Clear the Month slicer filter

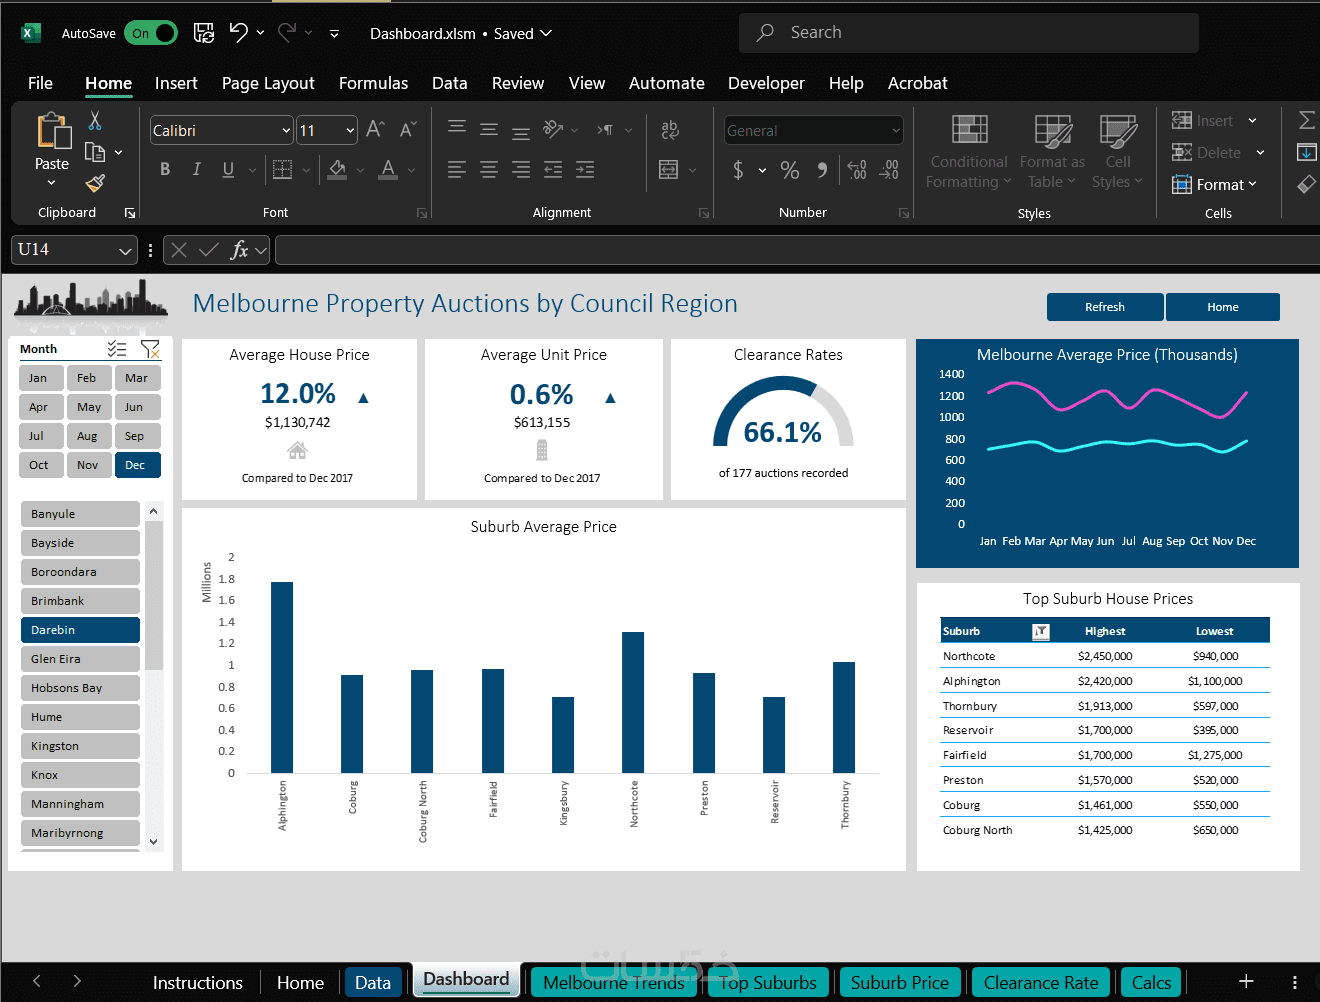pos(150,349)
